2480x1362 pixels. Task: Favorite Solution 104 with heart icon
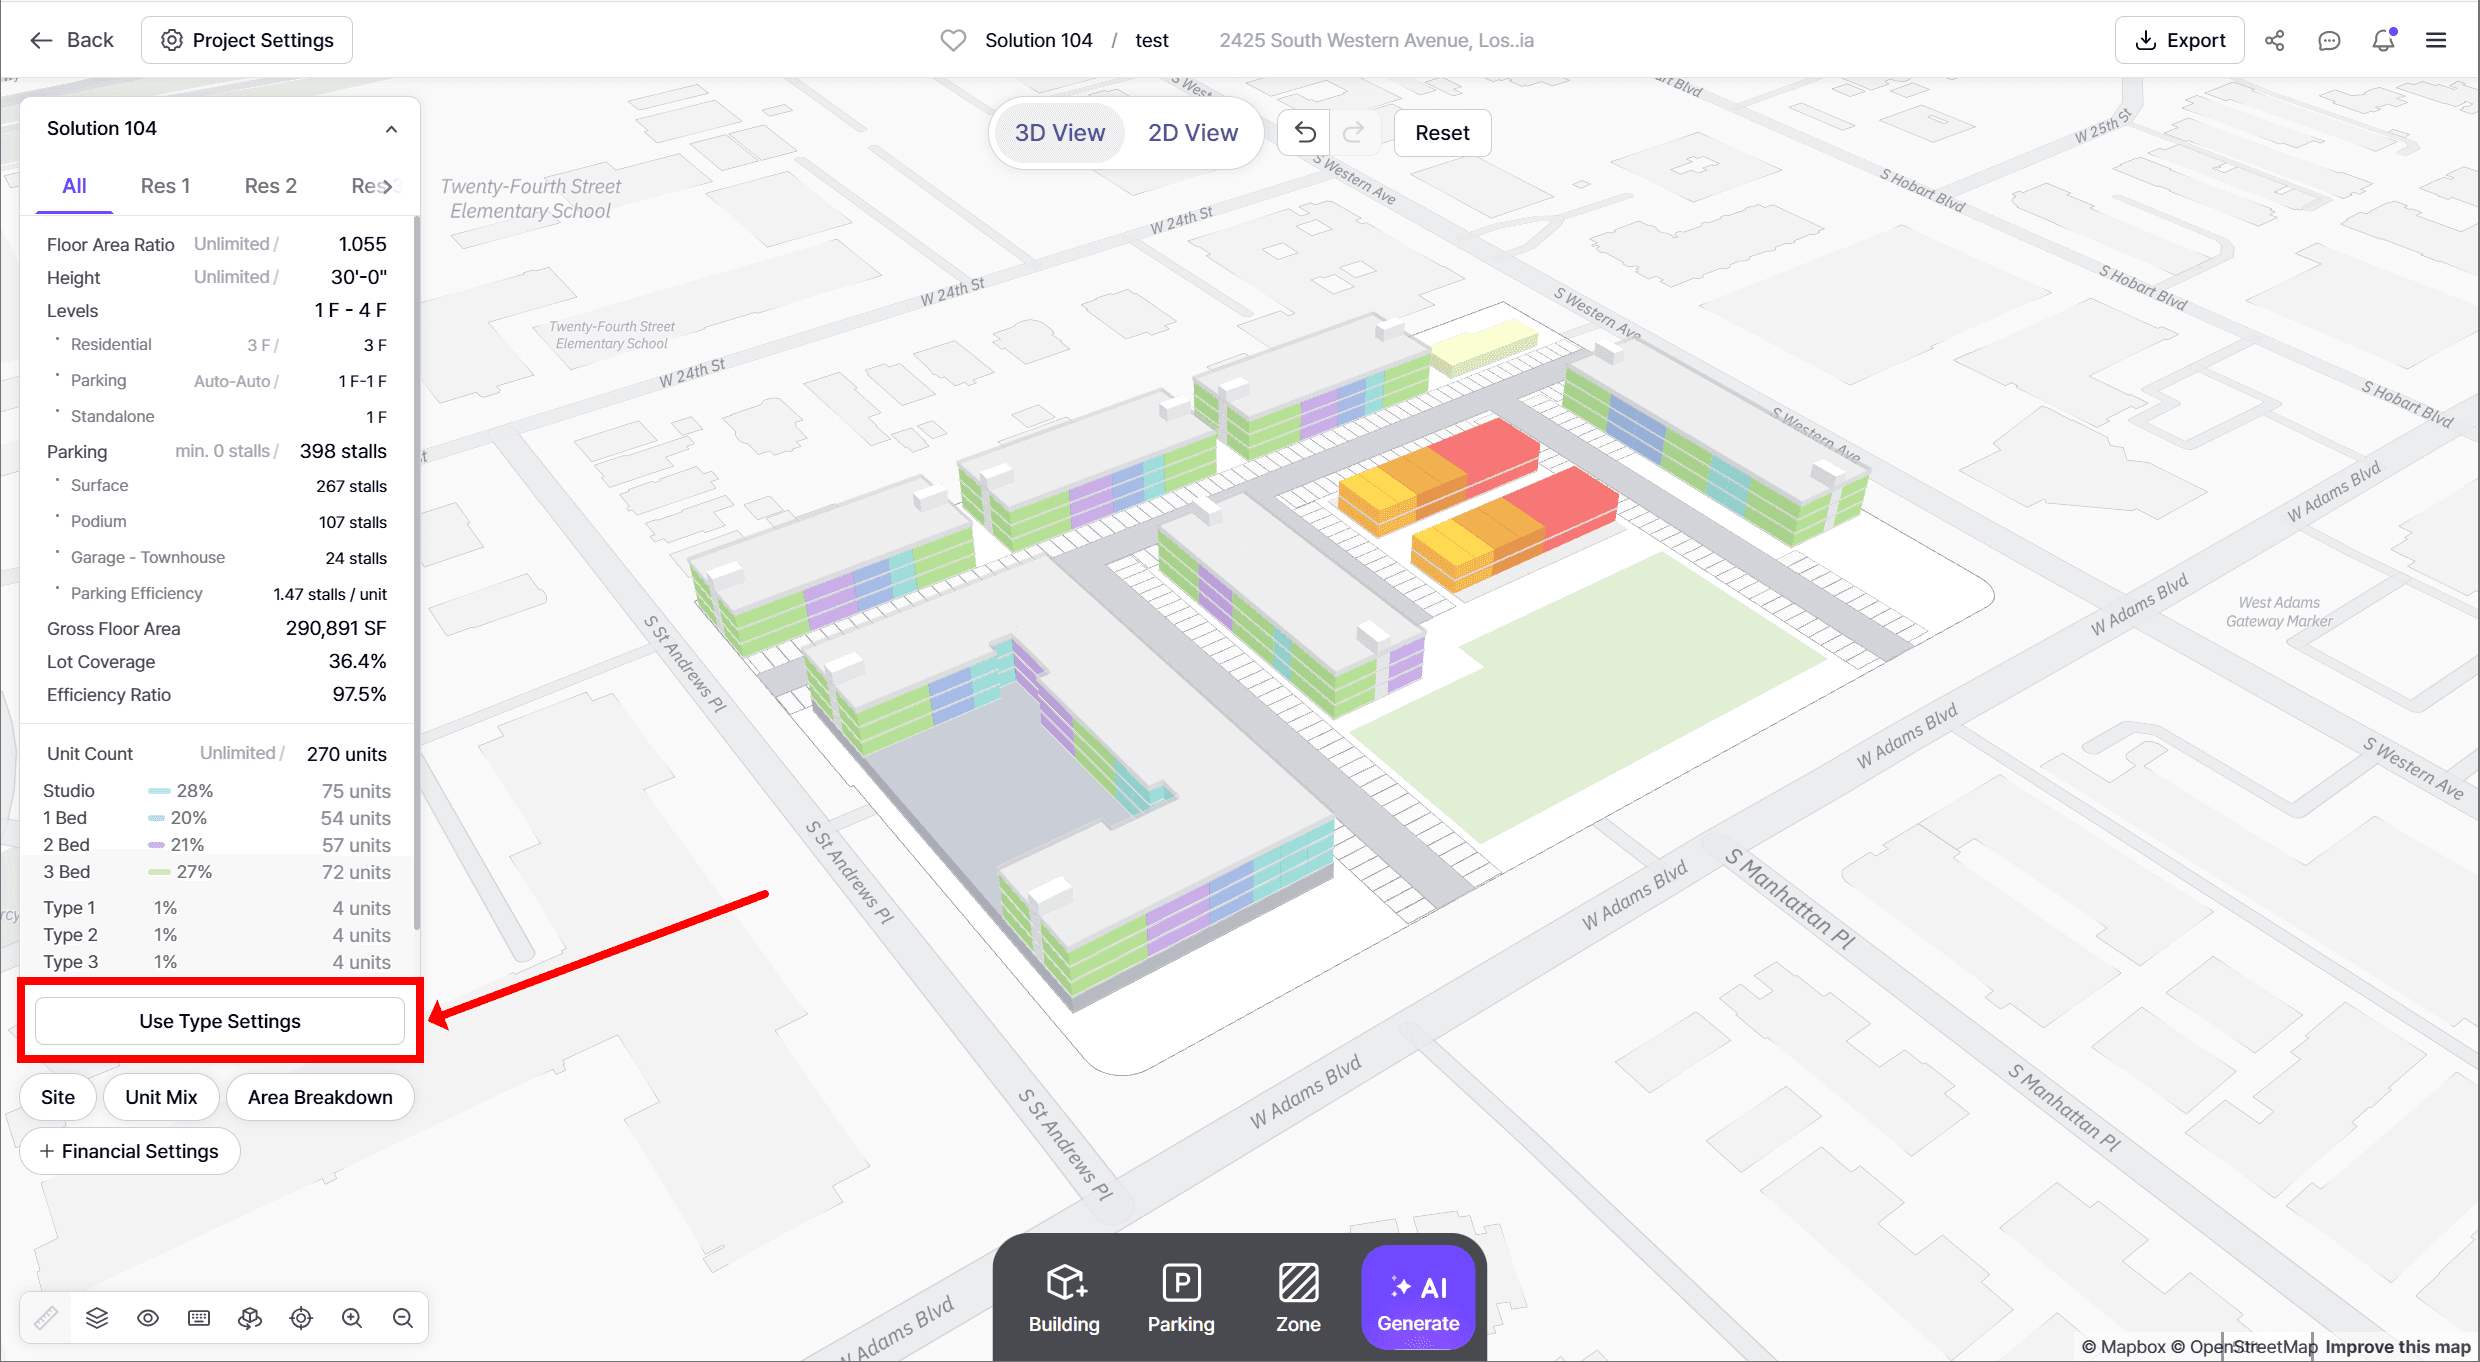pos(953,40)
